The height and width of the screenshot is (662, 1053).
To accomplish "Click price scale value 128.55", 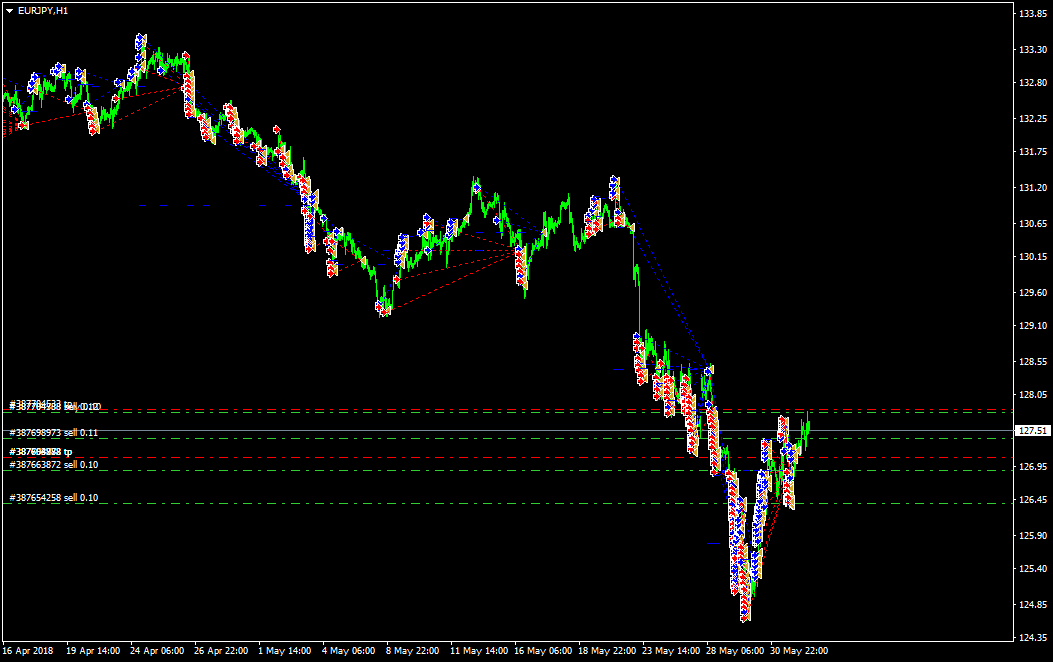I will click(x=1033, y=362).
